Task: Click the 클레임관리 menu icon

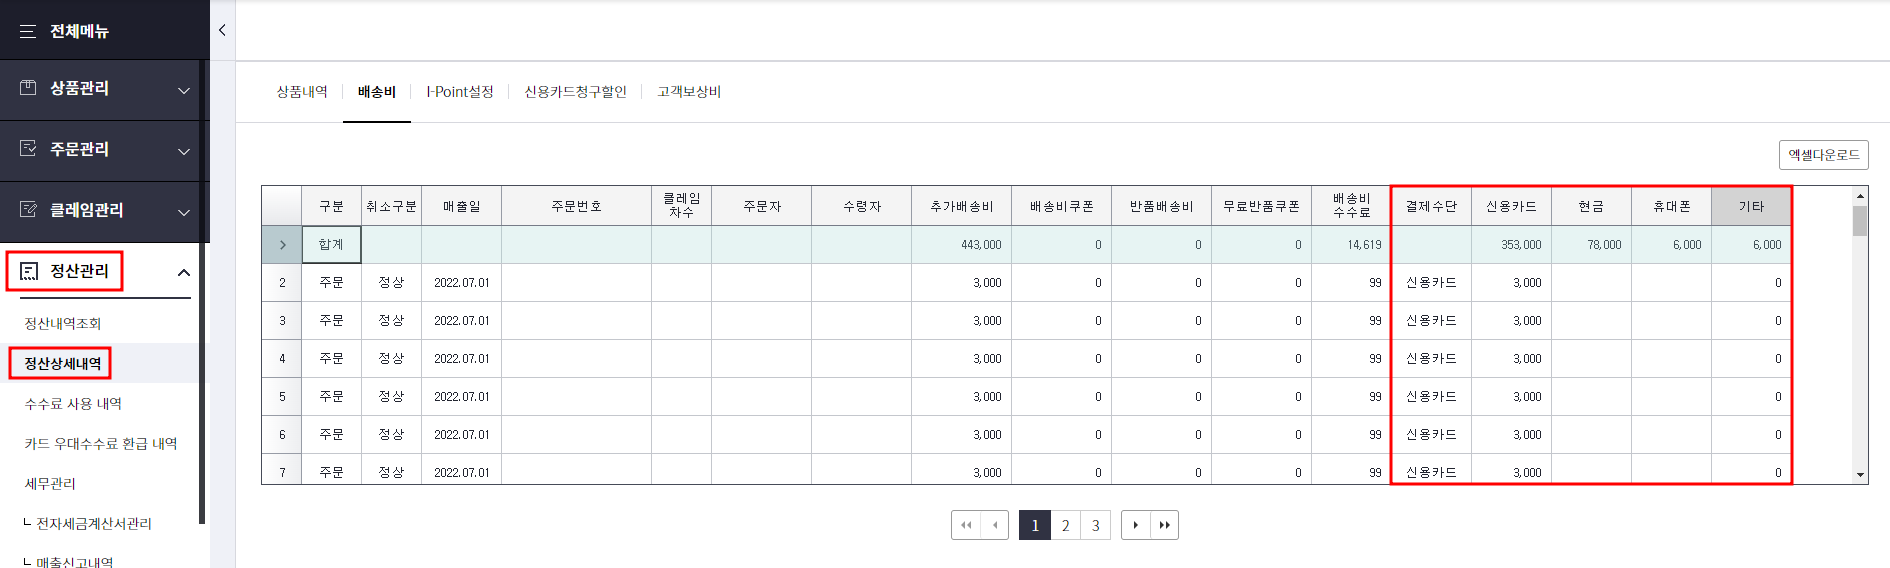Action: tap(28, 210)
